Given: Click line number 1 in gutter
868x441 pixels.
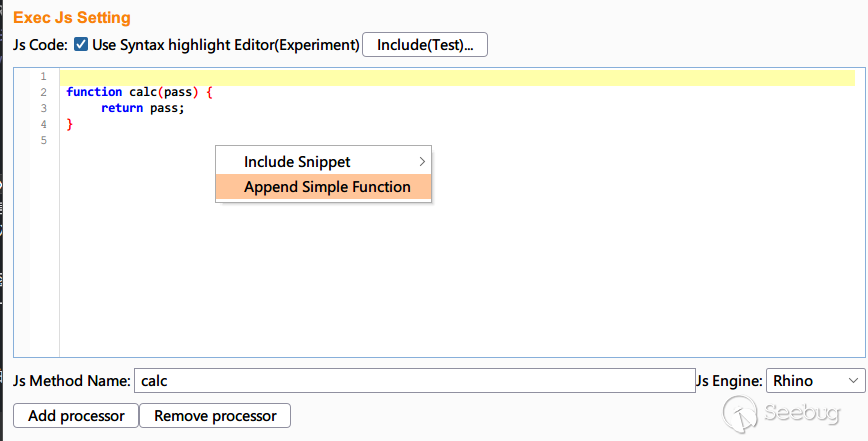Looking at the screenshot, I should pos(43,77).
